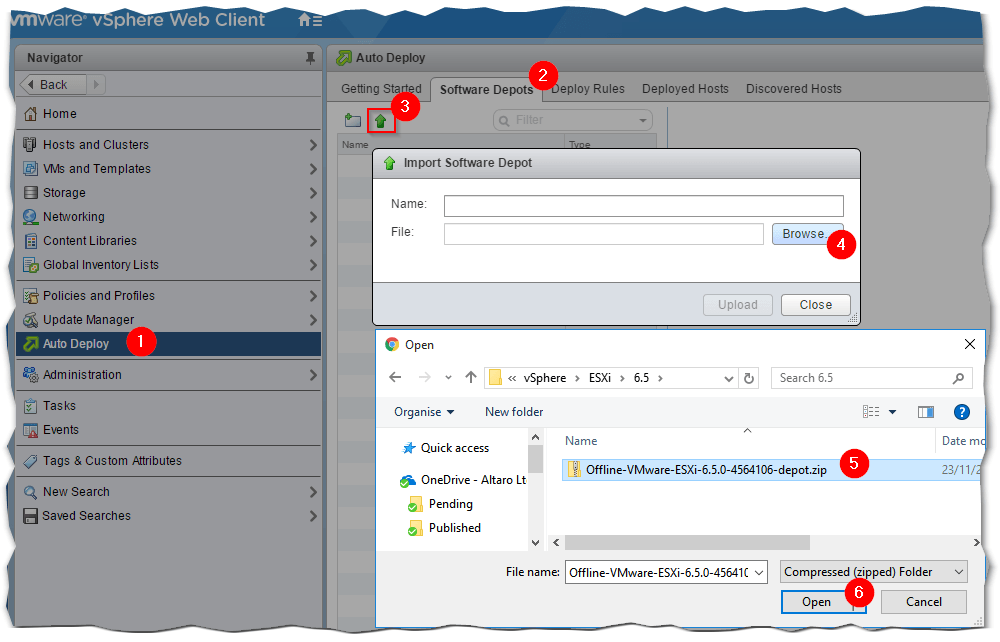
Task: Open the help icon in Open dialog
Action: pos(962,412)
